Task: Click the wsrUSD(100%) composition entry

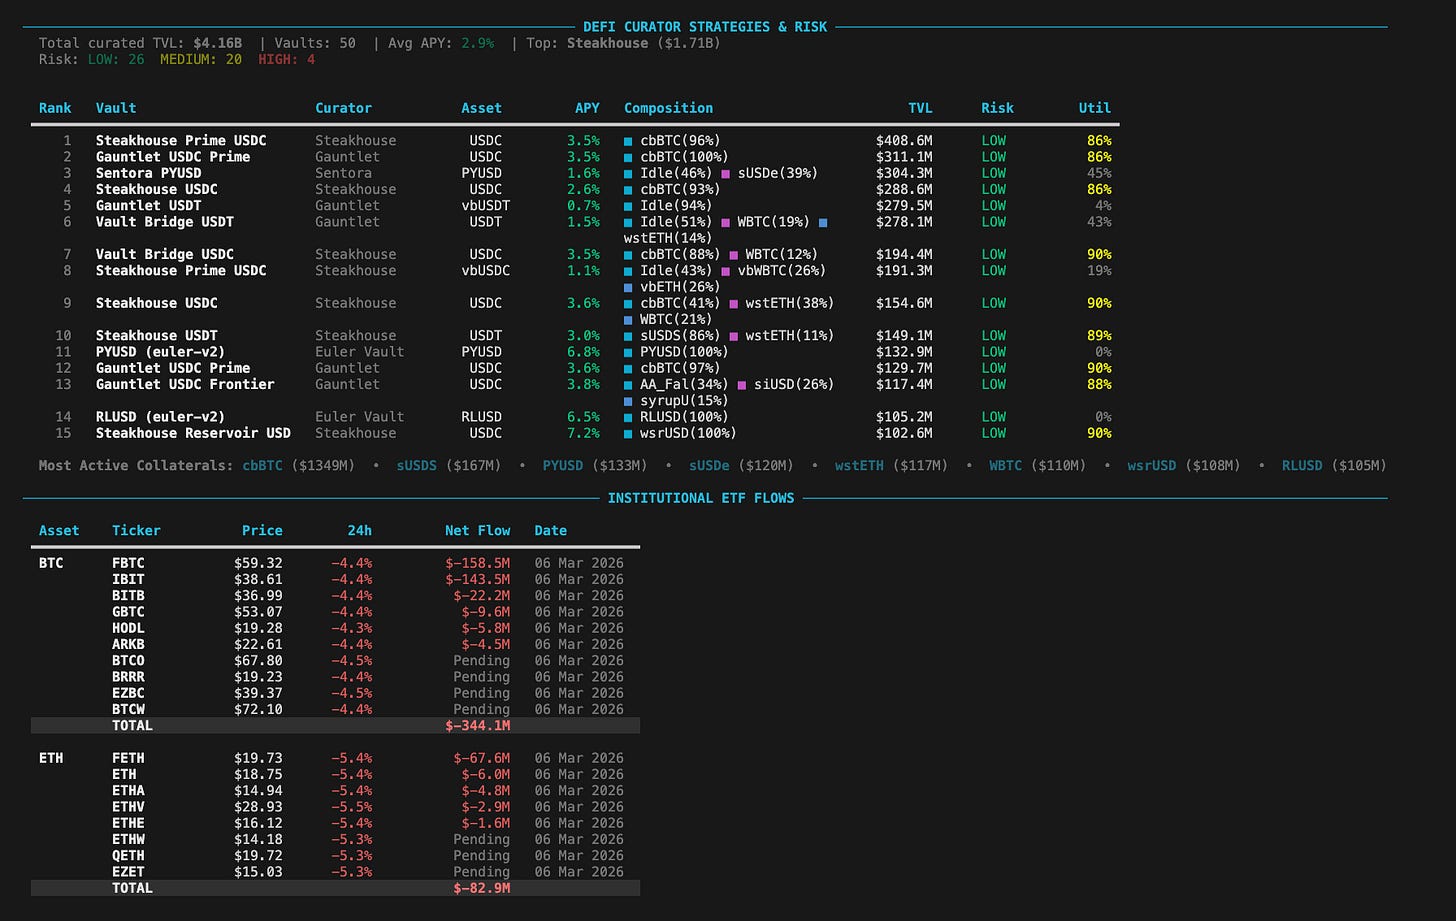Action: [688, 433]
